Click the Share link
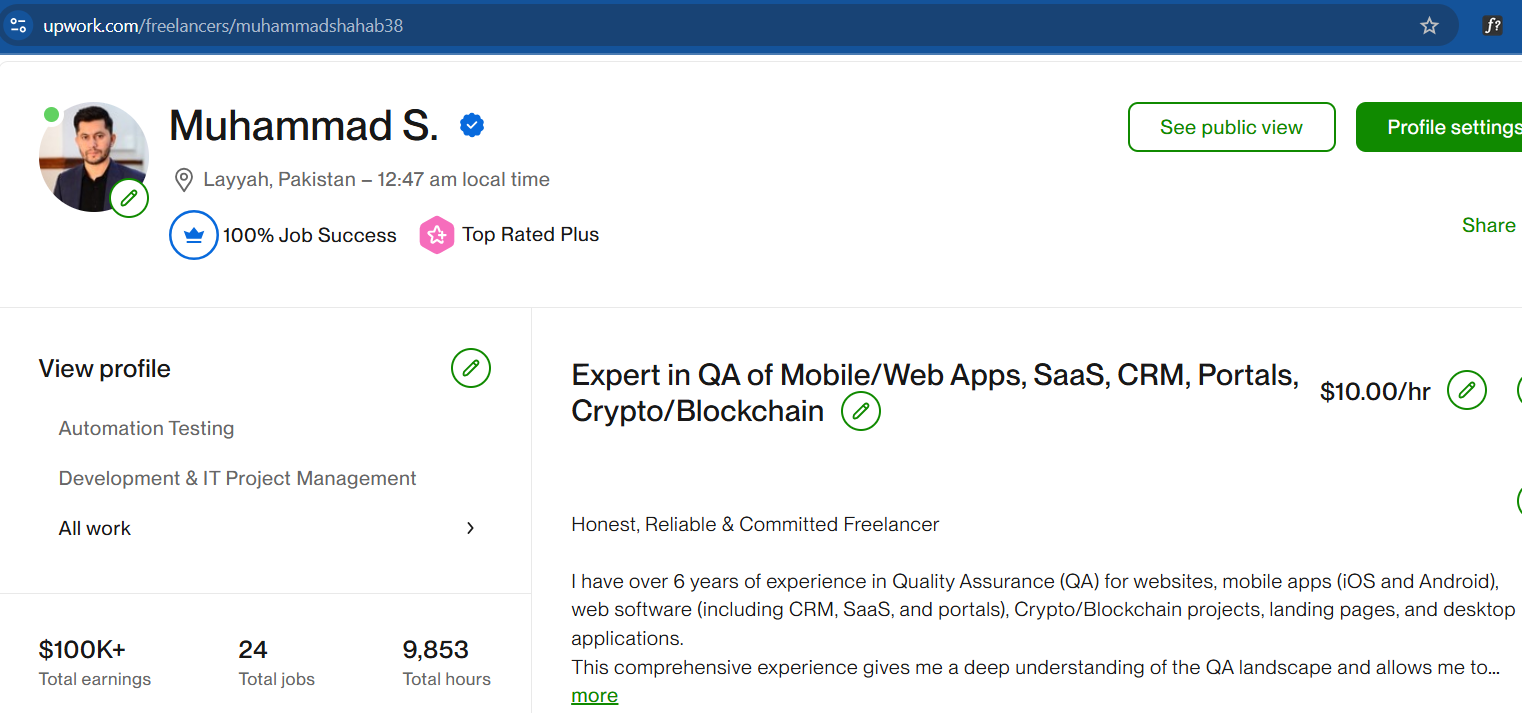 pyautogui.click(x=1488, y=225)
